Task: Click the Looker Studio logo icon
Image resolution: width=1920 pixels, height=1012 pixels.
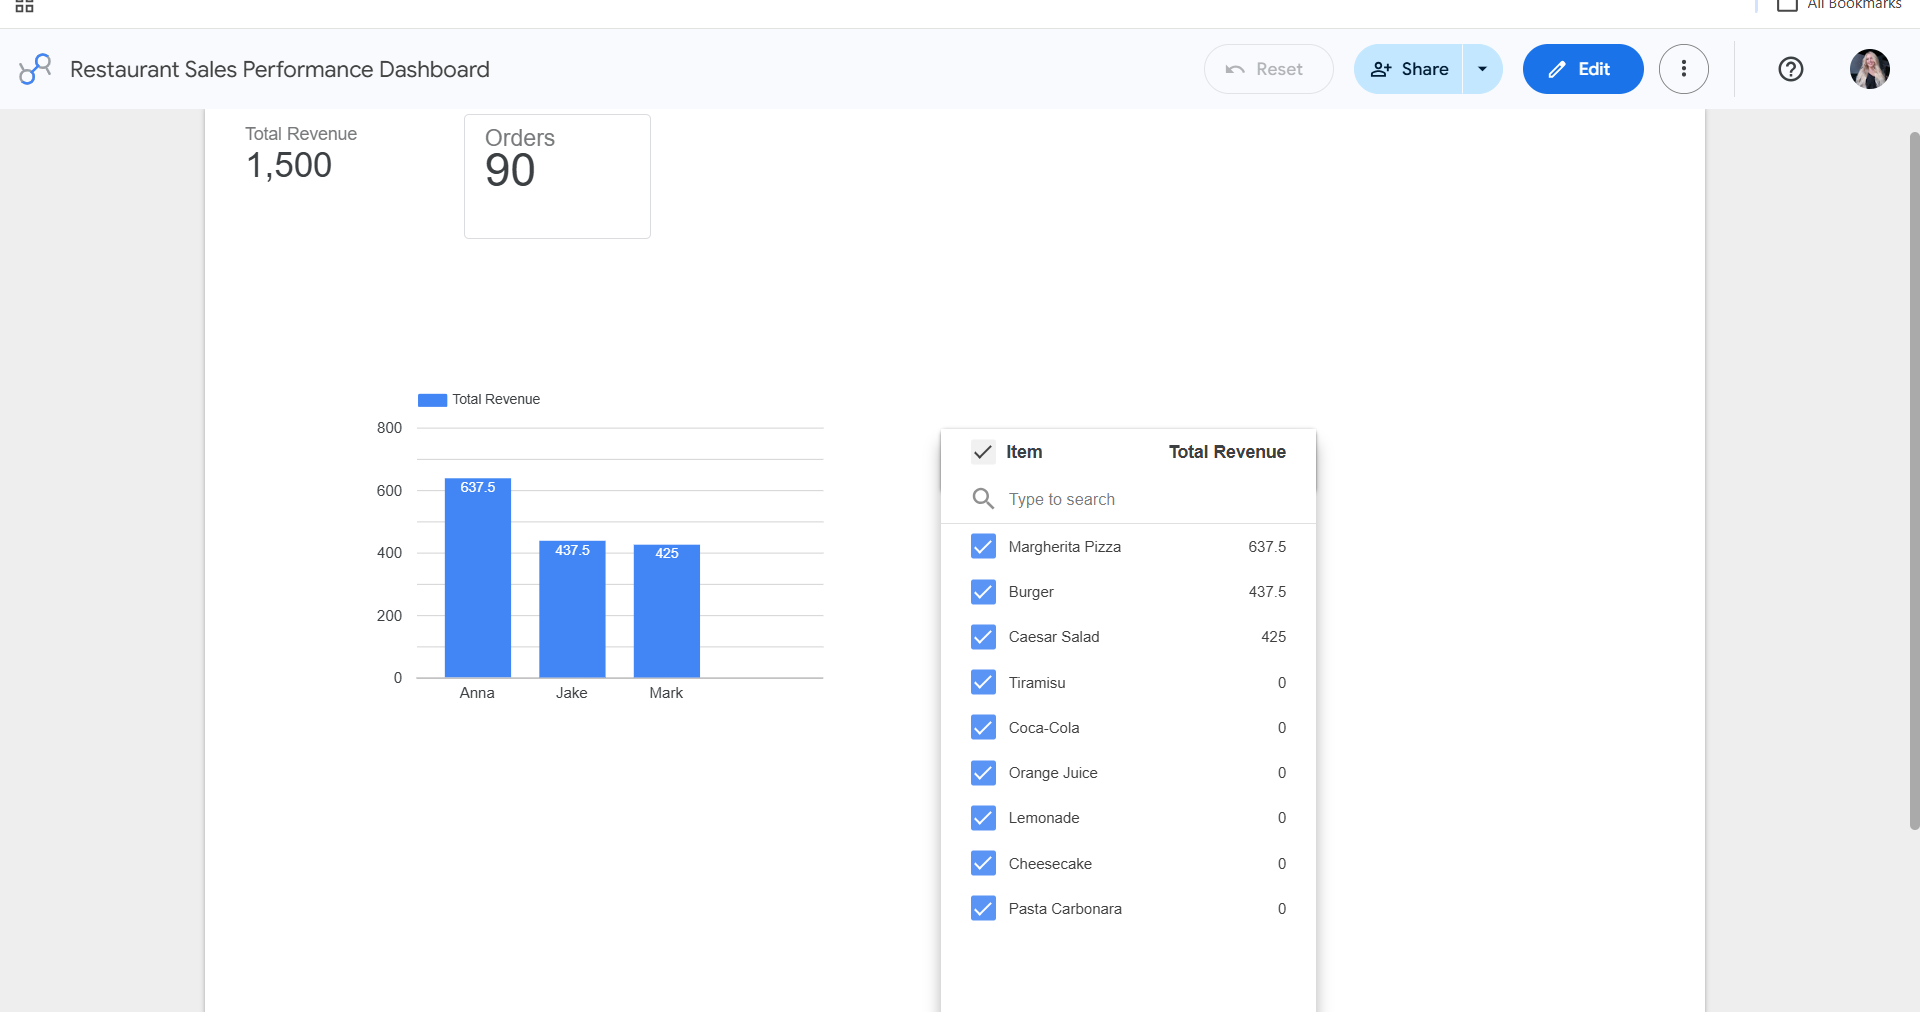Action: pyautogui.click(x=35, y=69)
